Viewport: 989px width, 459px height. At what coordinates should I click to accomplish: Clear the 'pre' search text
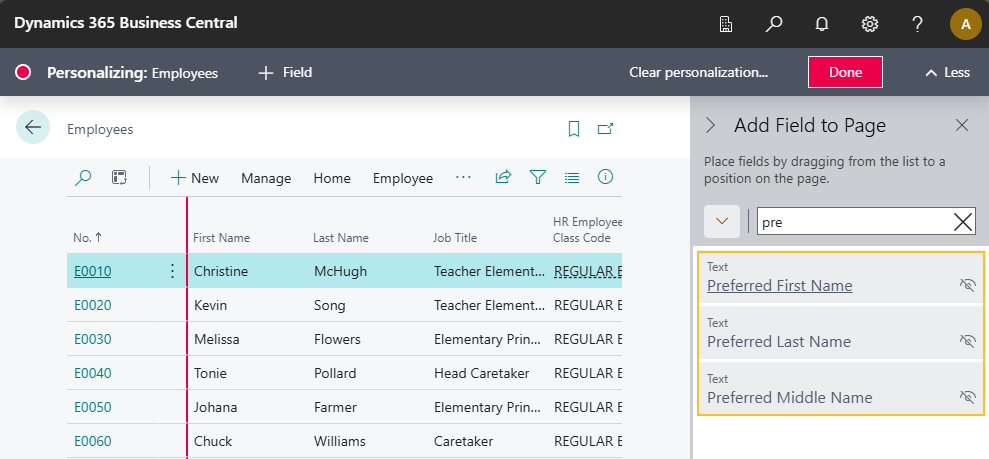tap(963, 222)
